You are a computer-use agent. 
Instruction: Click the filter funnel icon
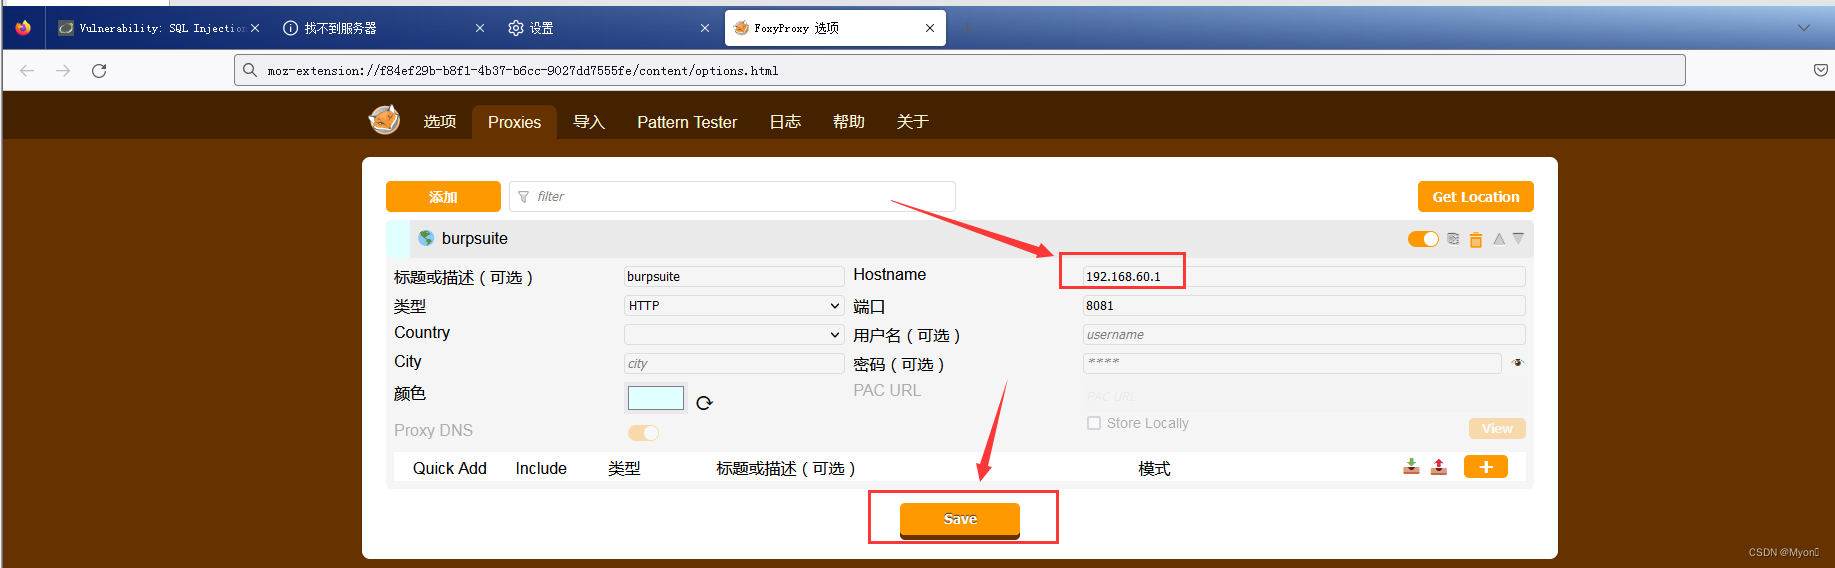524,197
